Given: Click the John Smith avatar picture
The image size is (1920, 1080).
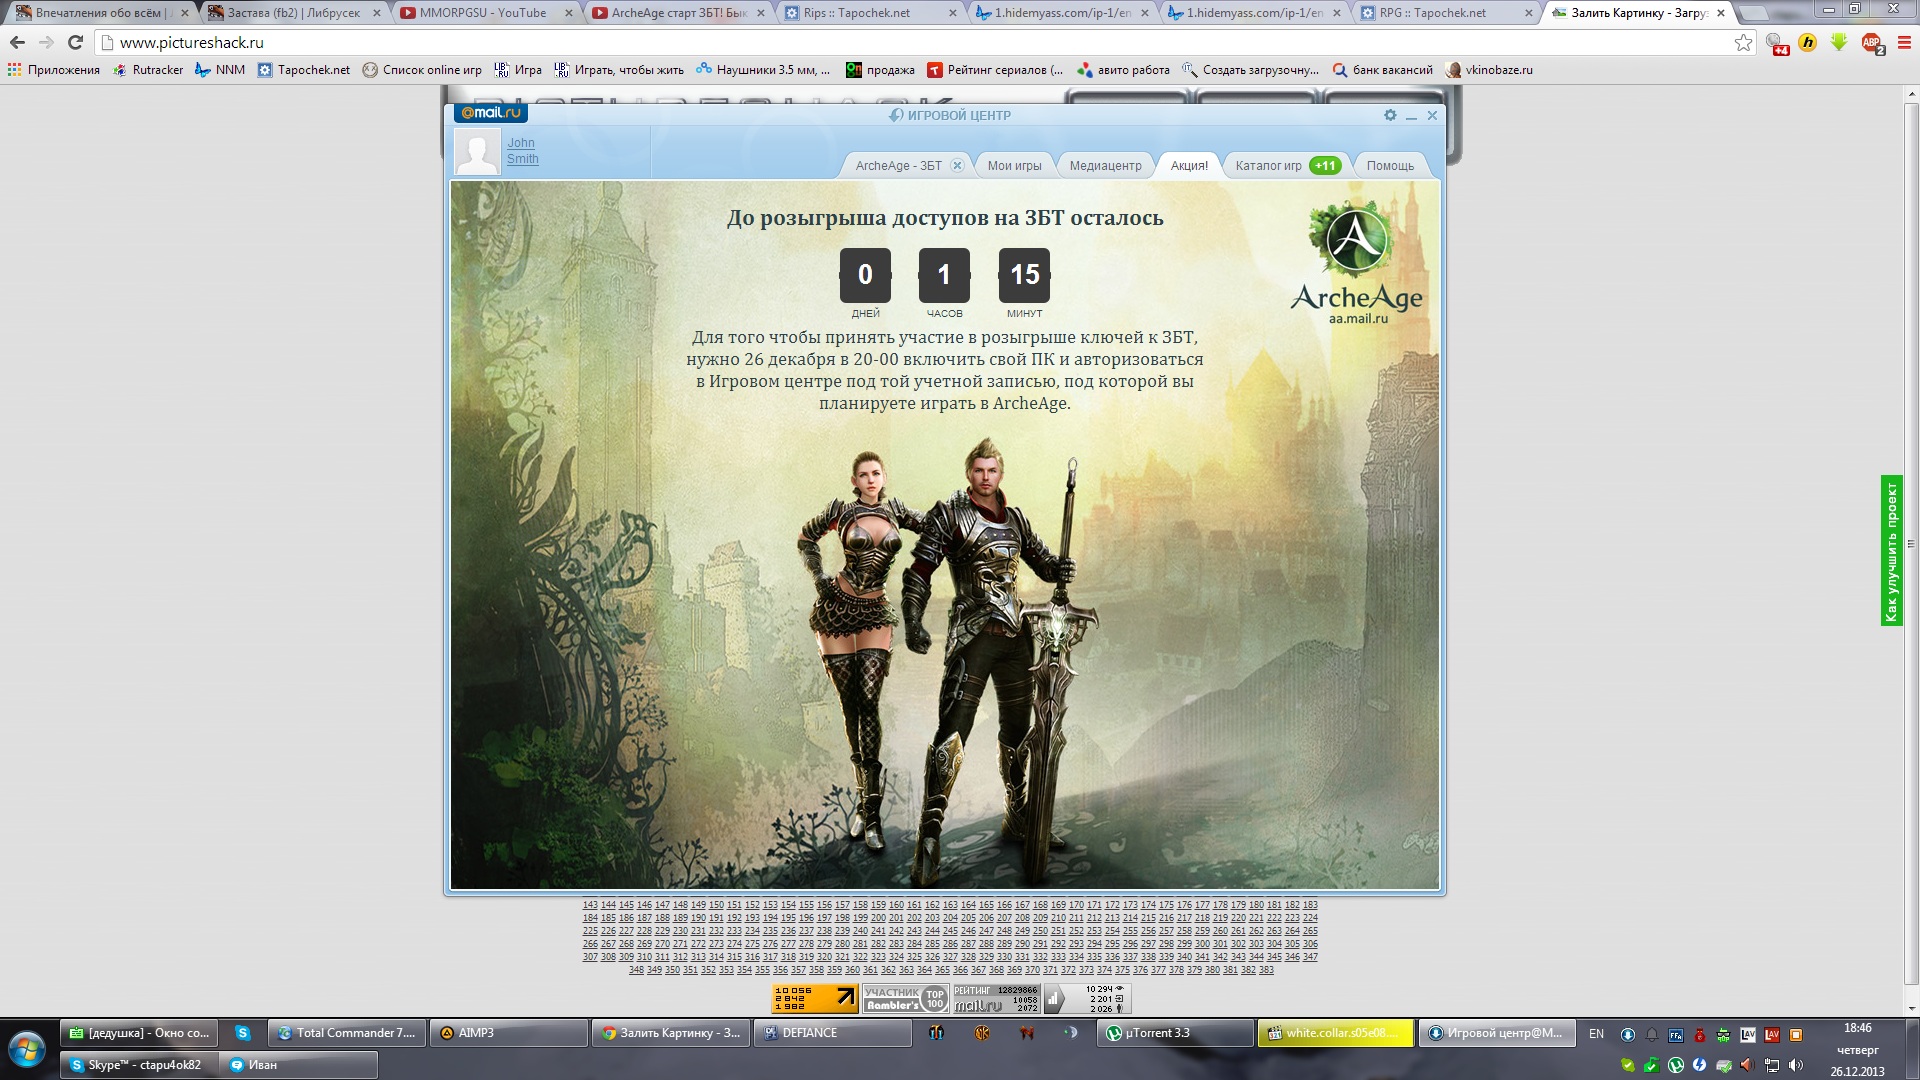Looking at the screenshot, I should coord(477,152).
